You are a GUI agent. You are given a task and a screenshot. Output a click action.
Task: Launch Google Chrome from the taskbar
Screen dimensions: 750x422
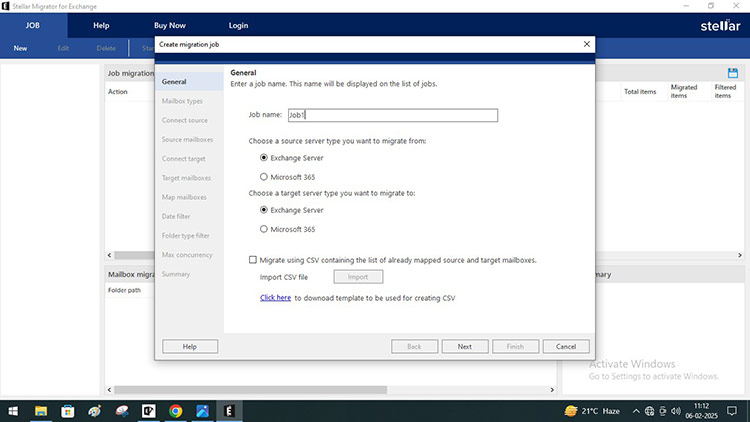coord(176,410)
